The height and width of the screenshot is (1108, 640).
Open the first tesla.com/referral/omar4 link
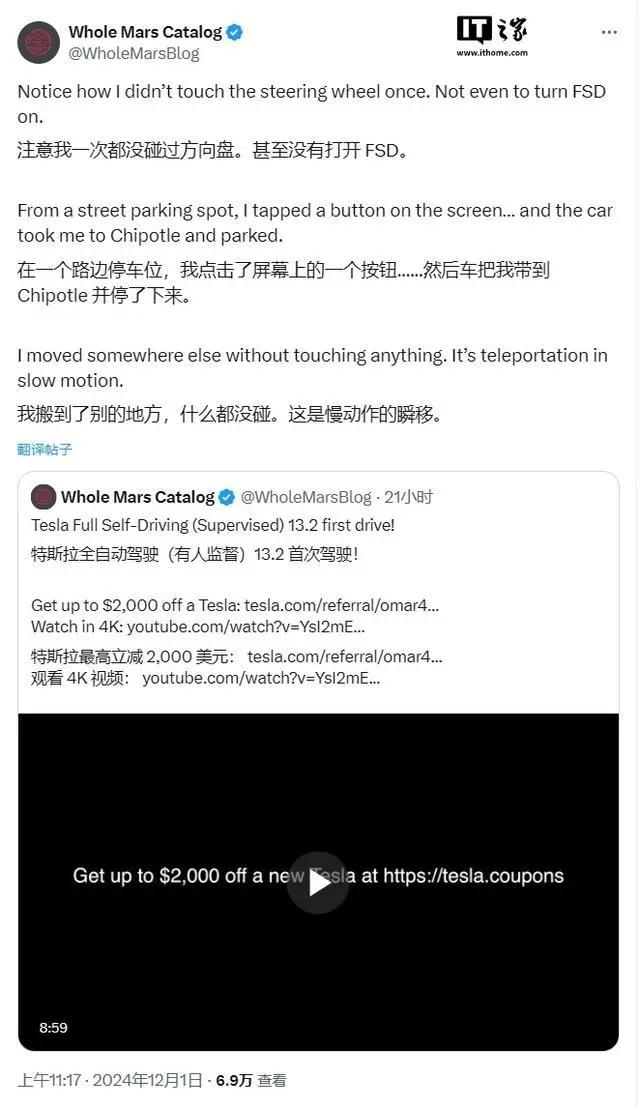click(342, 605)
